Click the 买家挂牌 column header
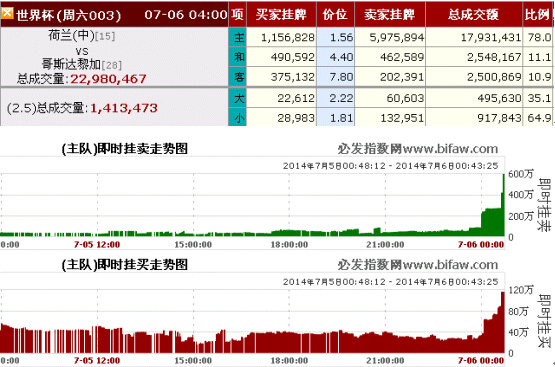The image size is (555, 367). coord(281,15)
